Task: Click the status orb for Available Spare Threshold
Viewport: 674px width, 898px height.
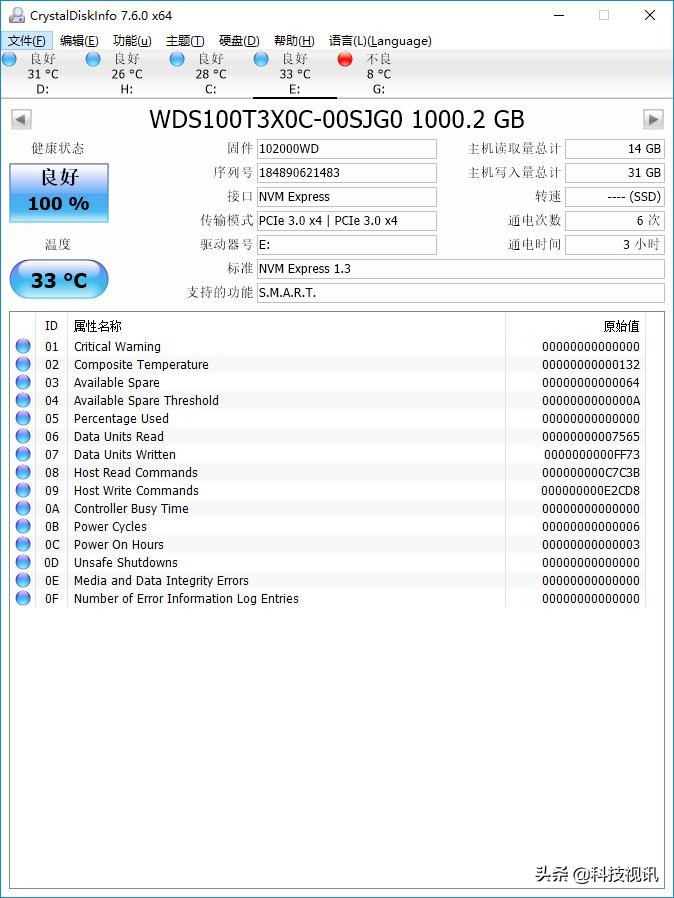Action: [23, 400]
